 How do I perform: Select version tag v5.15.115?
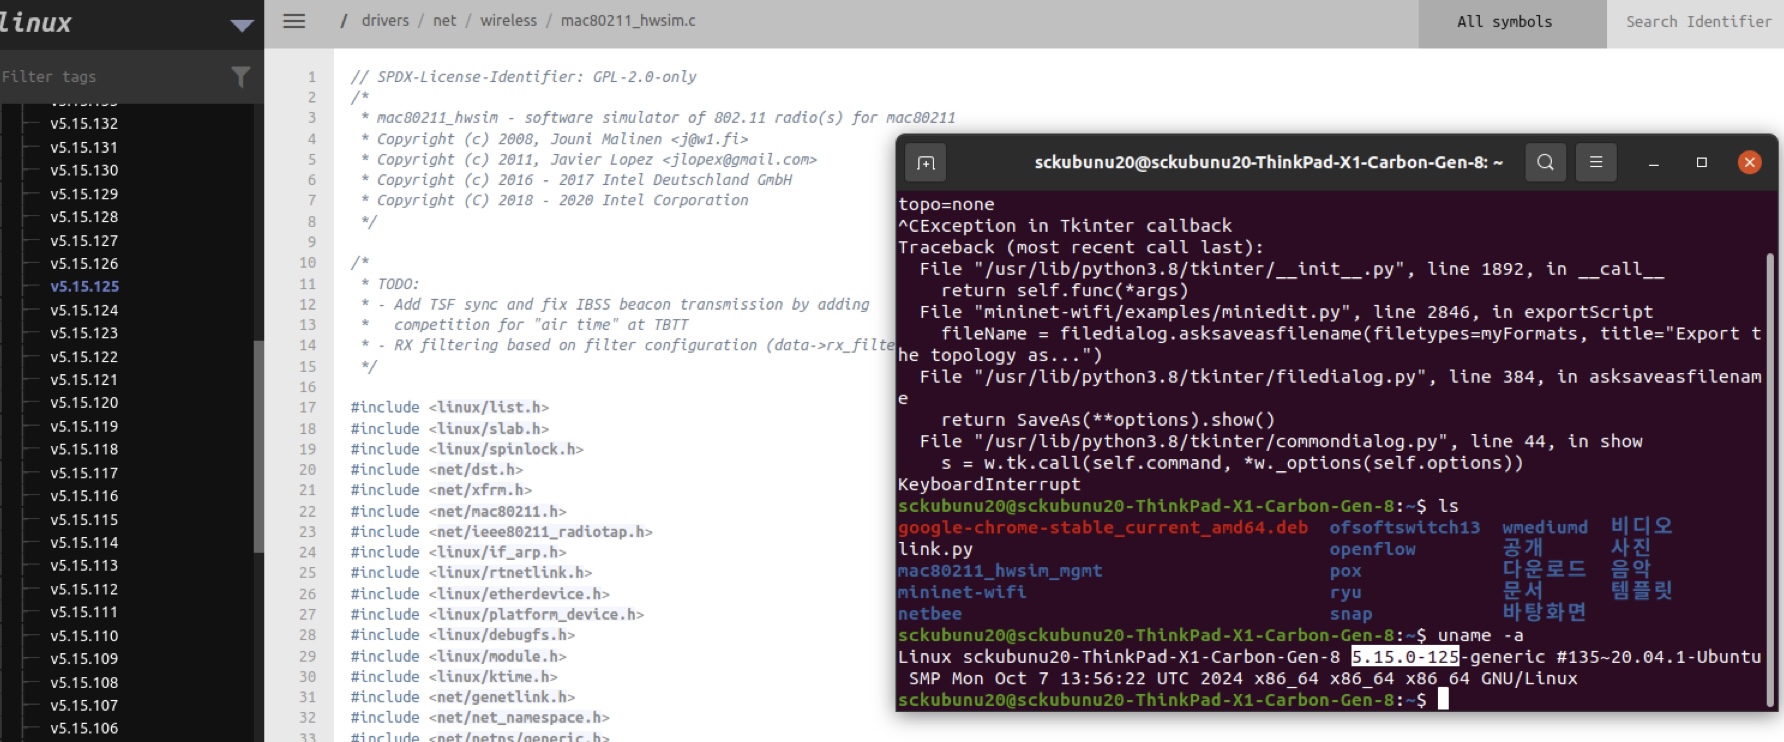(84, 519)
